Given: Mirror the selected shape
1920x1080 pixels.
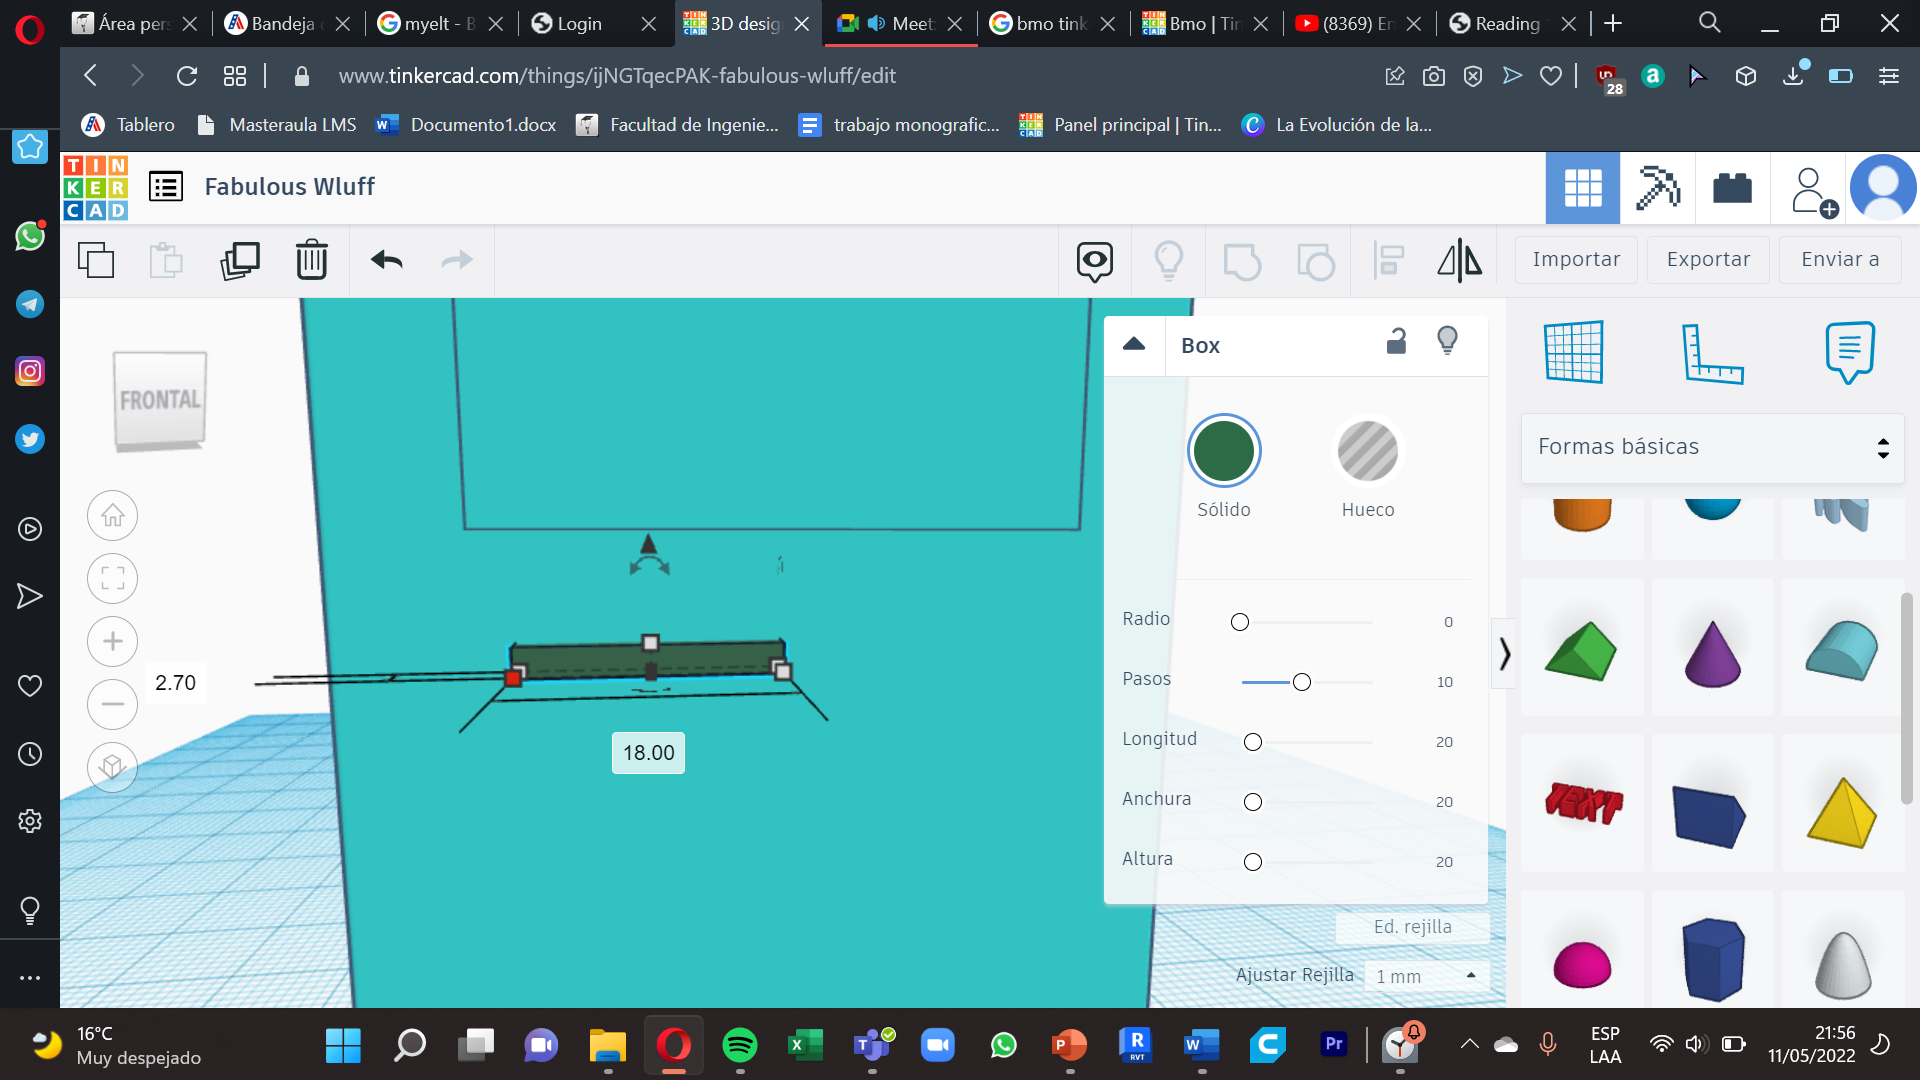Looking at the screenshot, I should (1458, 259).
